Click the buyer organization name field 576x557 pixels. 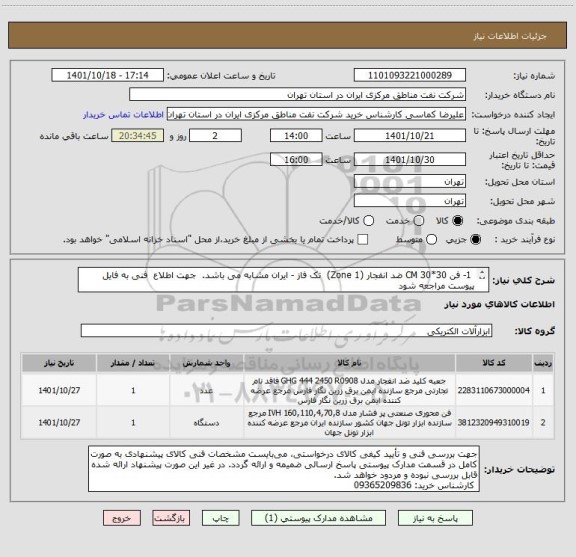coord(298,95)
